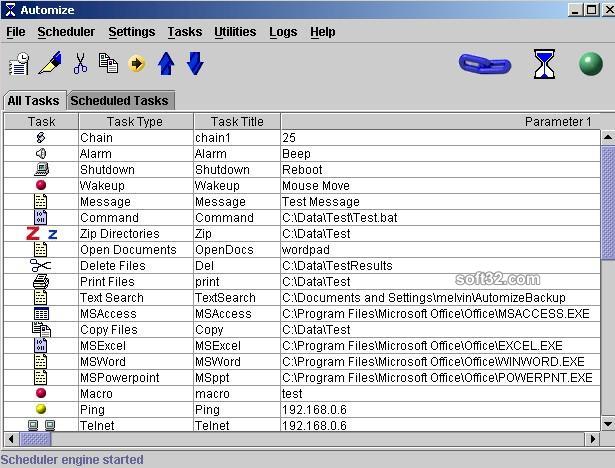Image resolution: width=615 pixels, height=468 pixels.
Task: Click the green sphere status icon
Action: coord(591,64)
